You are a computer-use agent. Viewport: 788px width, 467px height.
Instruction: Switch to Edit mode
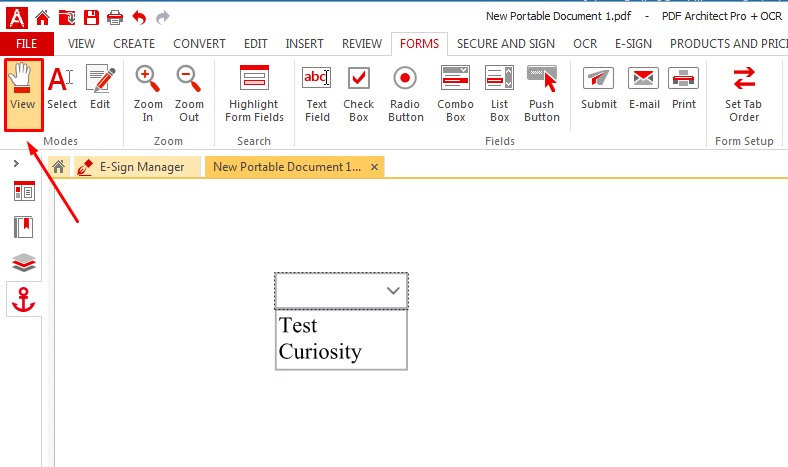click(100, 87)
